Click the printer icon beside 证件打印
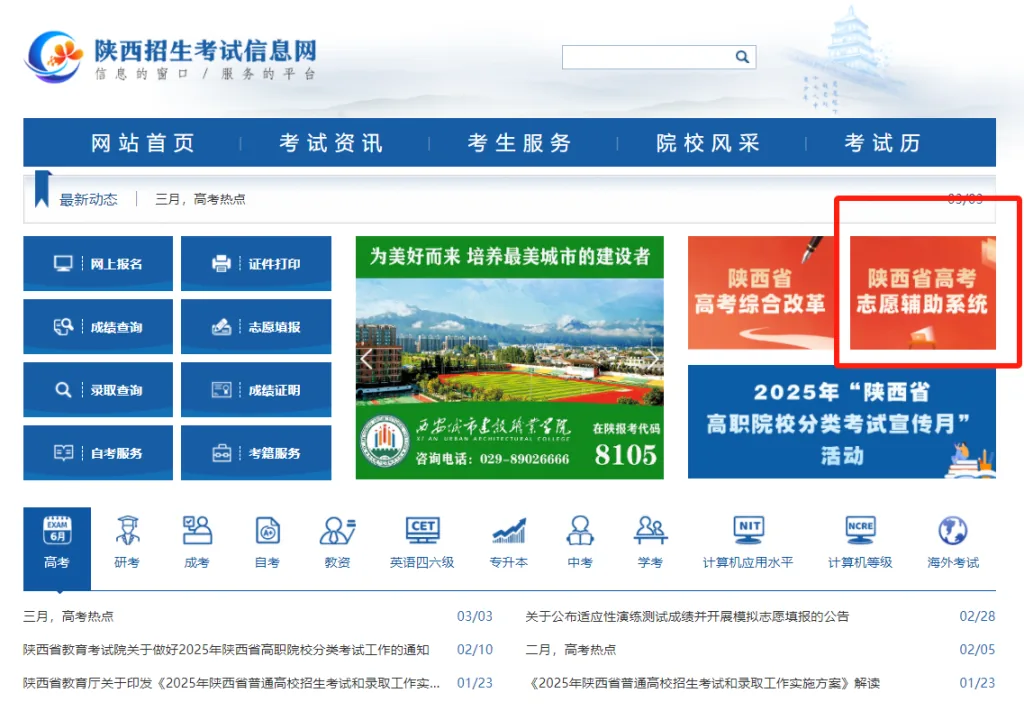The image size is (1024, 711). coord(221,263)
